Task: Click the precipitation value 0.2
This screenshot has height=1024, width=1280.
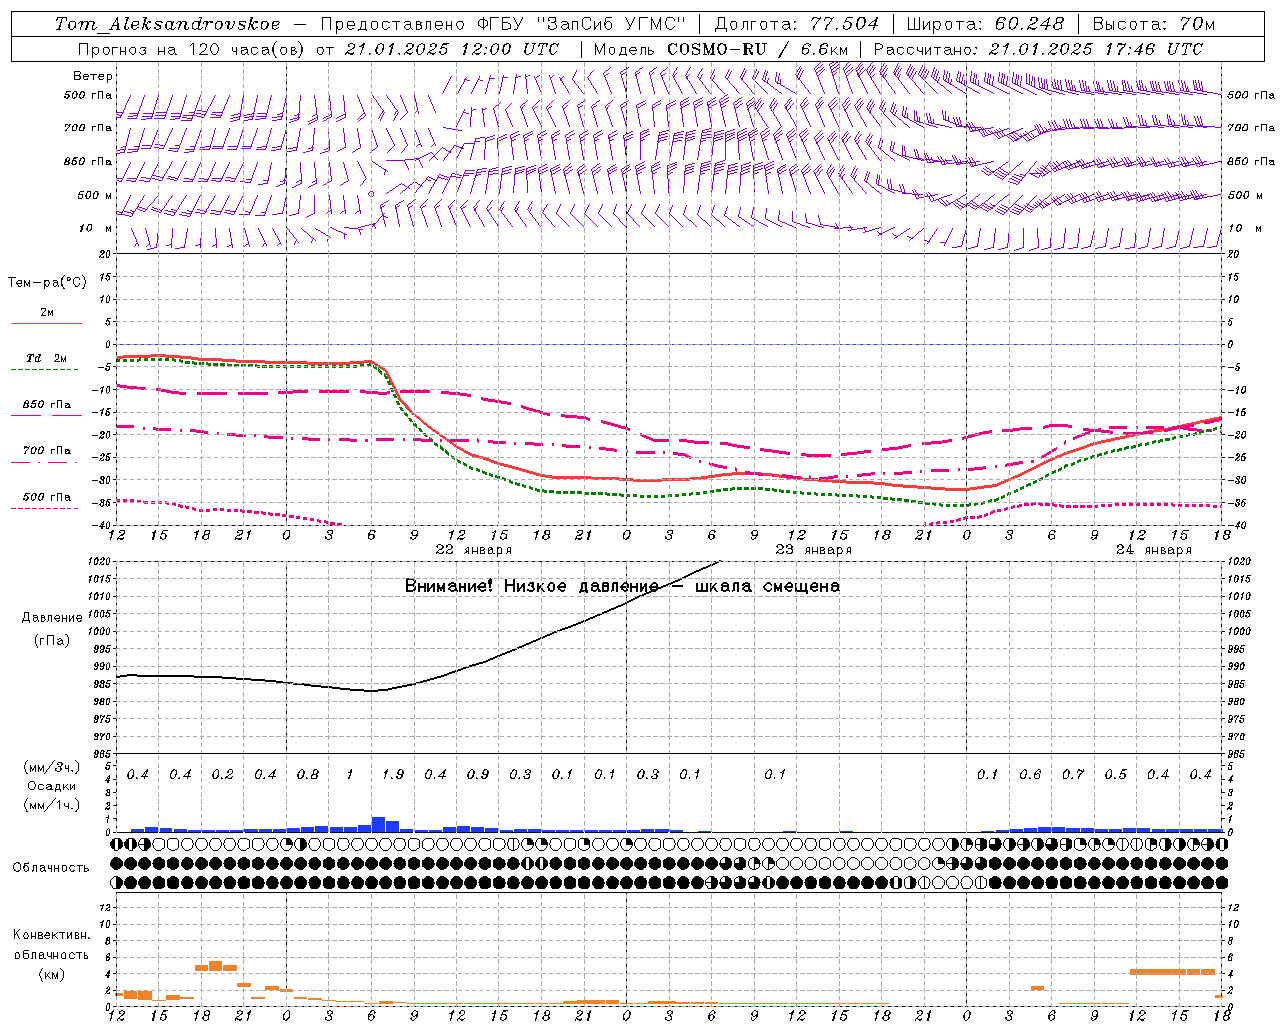Action: click(x=223, y=775)
